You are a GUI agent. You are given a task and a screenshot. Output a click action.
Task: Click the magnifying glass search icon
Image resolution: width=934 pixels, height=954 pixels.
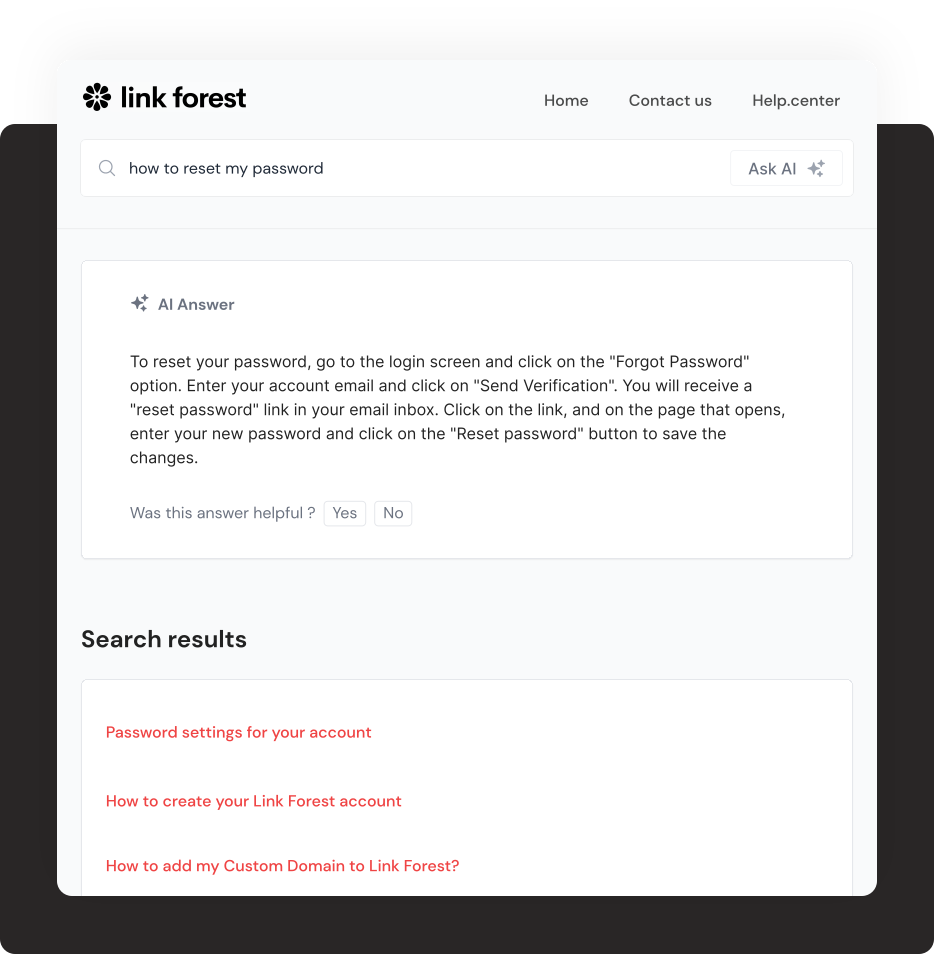pyautogui.click(x=107, y=168)
